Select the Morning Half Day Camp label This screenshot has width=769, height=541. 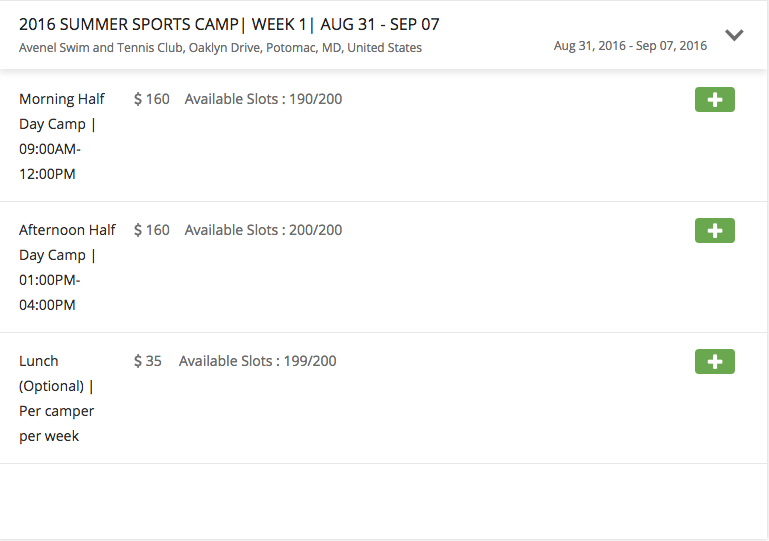[x=61, y=112]
